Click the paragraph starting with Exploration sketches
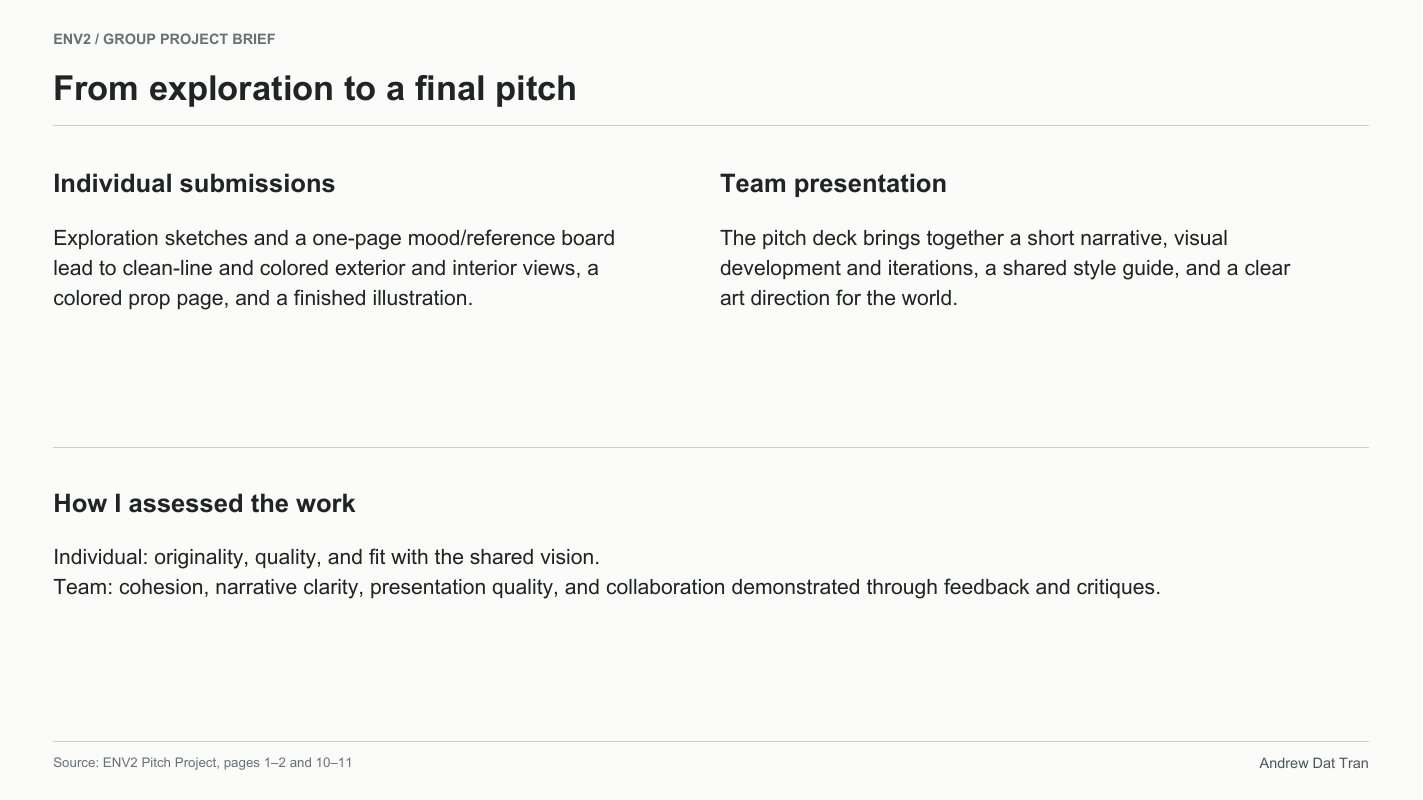Viewport: 1423px width, 800px height. (334, 268)
